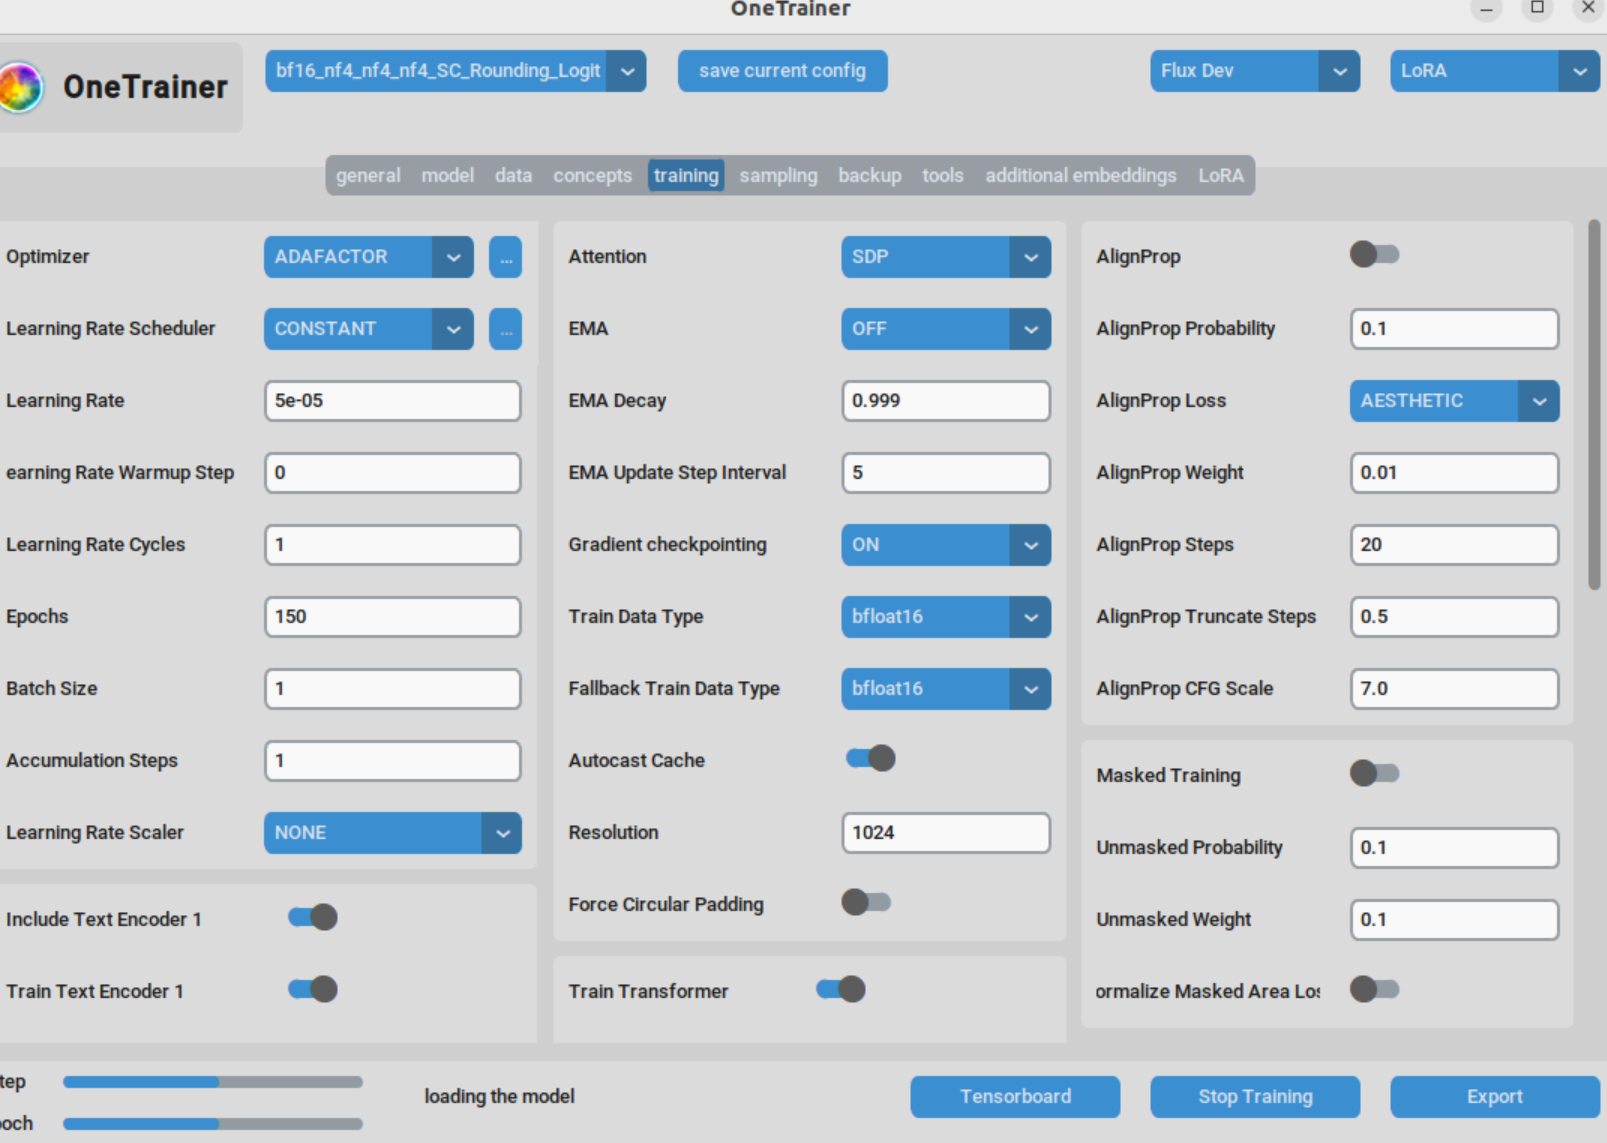Screen dimensions: 1607x1143
Task: Focus the AlignProp Weight field
Action: click(1455, 473)
